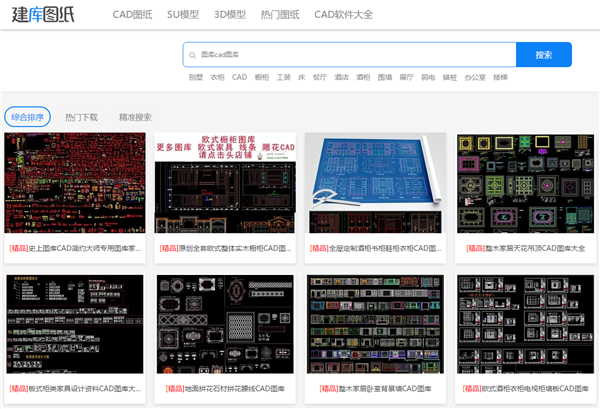
Task: Click the 橱柜 keyword link
Action: click(262, 77)
